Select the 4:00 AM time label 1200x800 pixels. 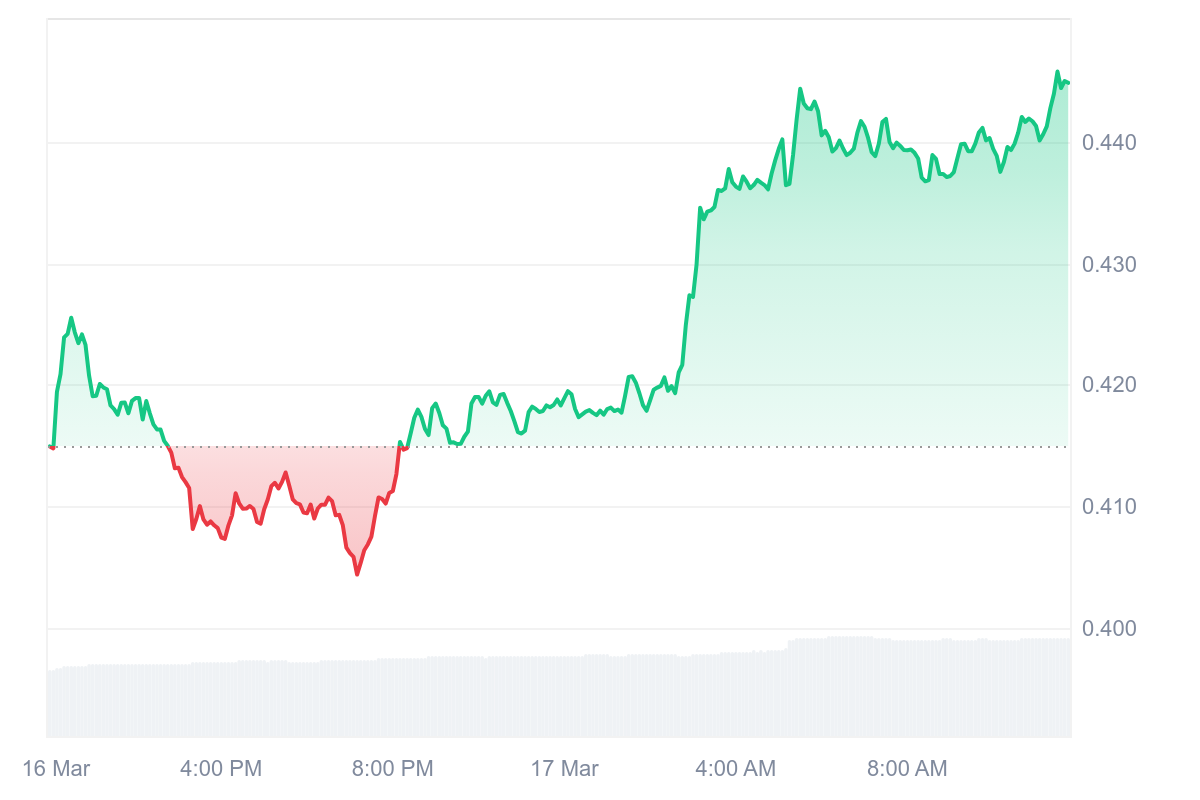[x=735, y=769]
